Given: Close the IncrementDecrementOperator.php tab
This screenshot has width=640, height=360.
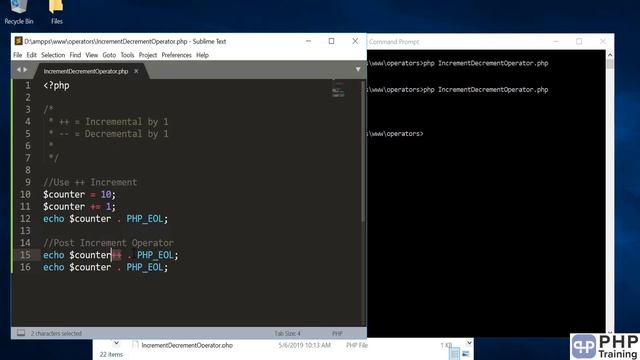Looking at the screenshot, I should point(136,71).
